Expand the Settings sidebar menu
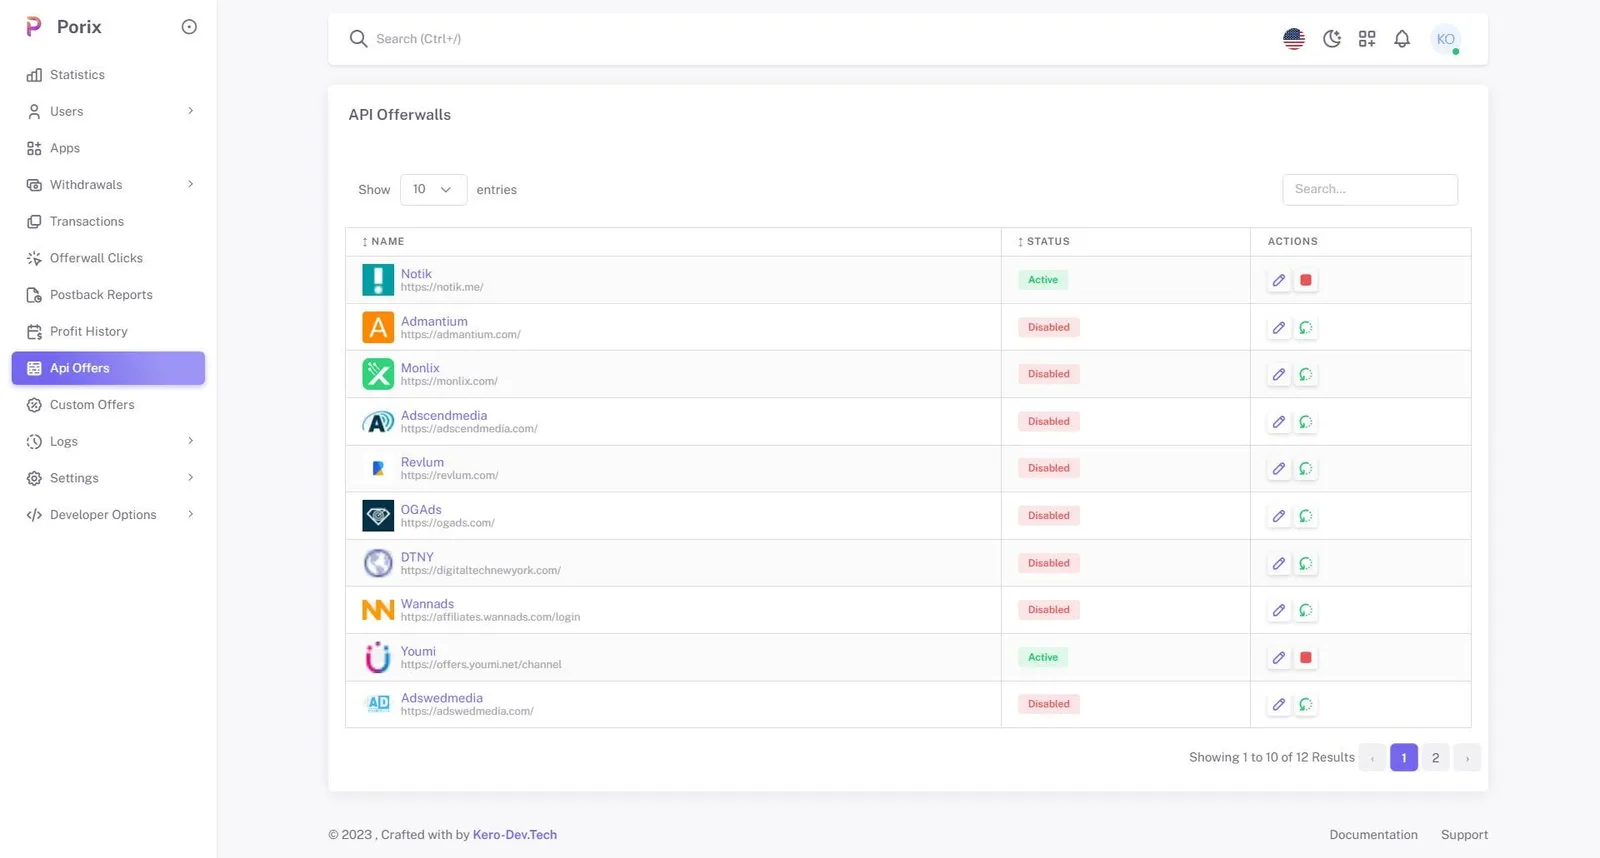Screen dimensions: 1600x858 pos(108,478)
